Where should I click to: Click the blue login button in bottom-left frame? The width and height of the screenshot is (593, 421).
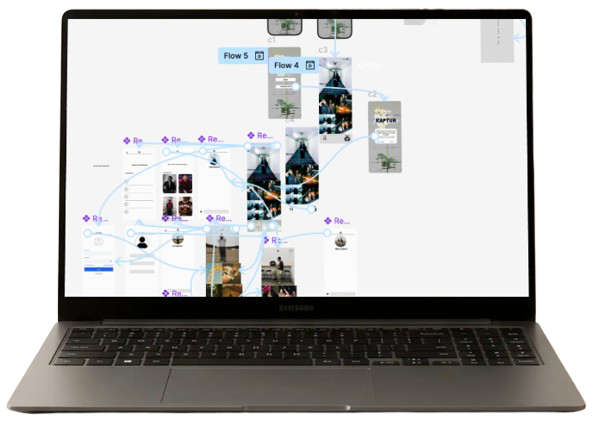[98, 269]
